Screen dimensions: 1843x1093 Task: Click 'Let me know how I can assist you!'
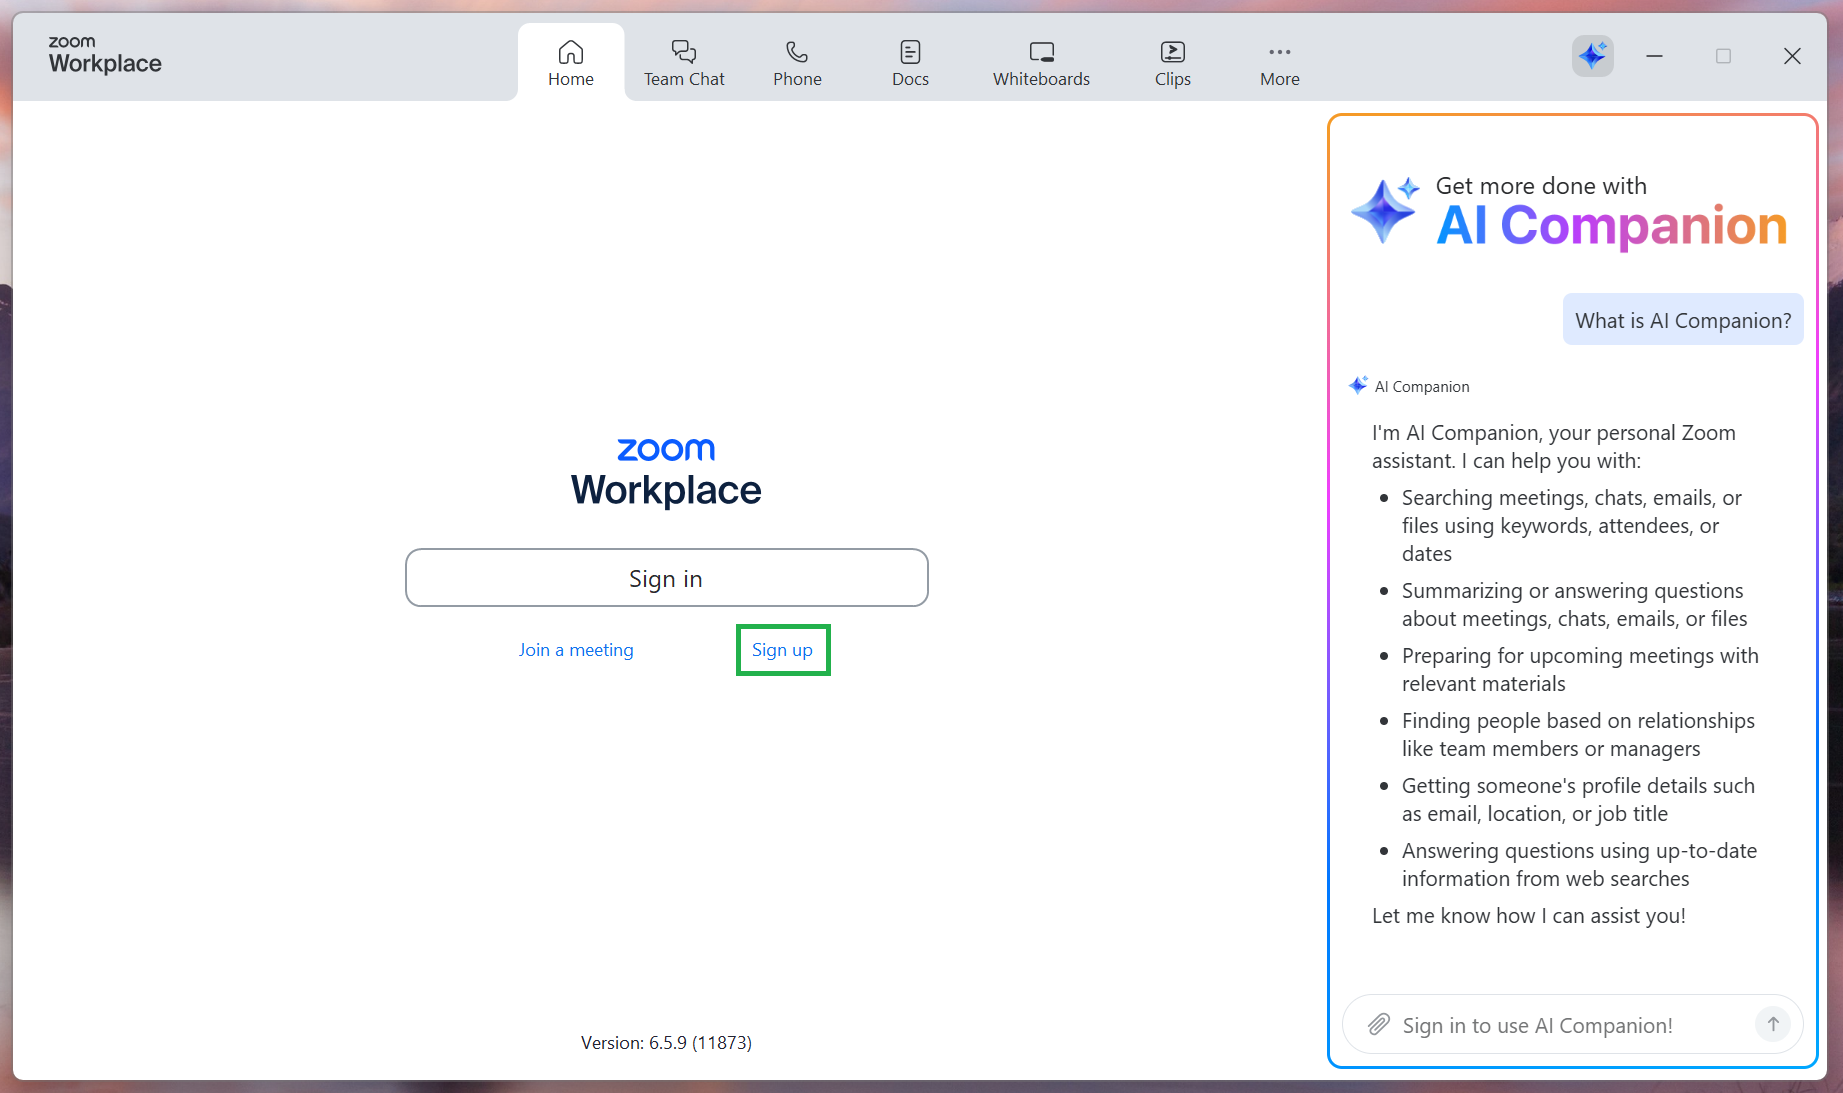click(x=1529, y=916)
